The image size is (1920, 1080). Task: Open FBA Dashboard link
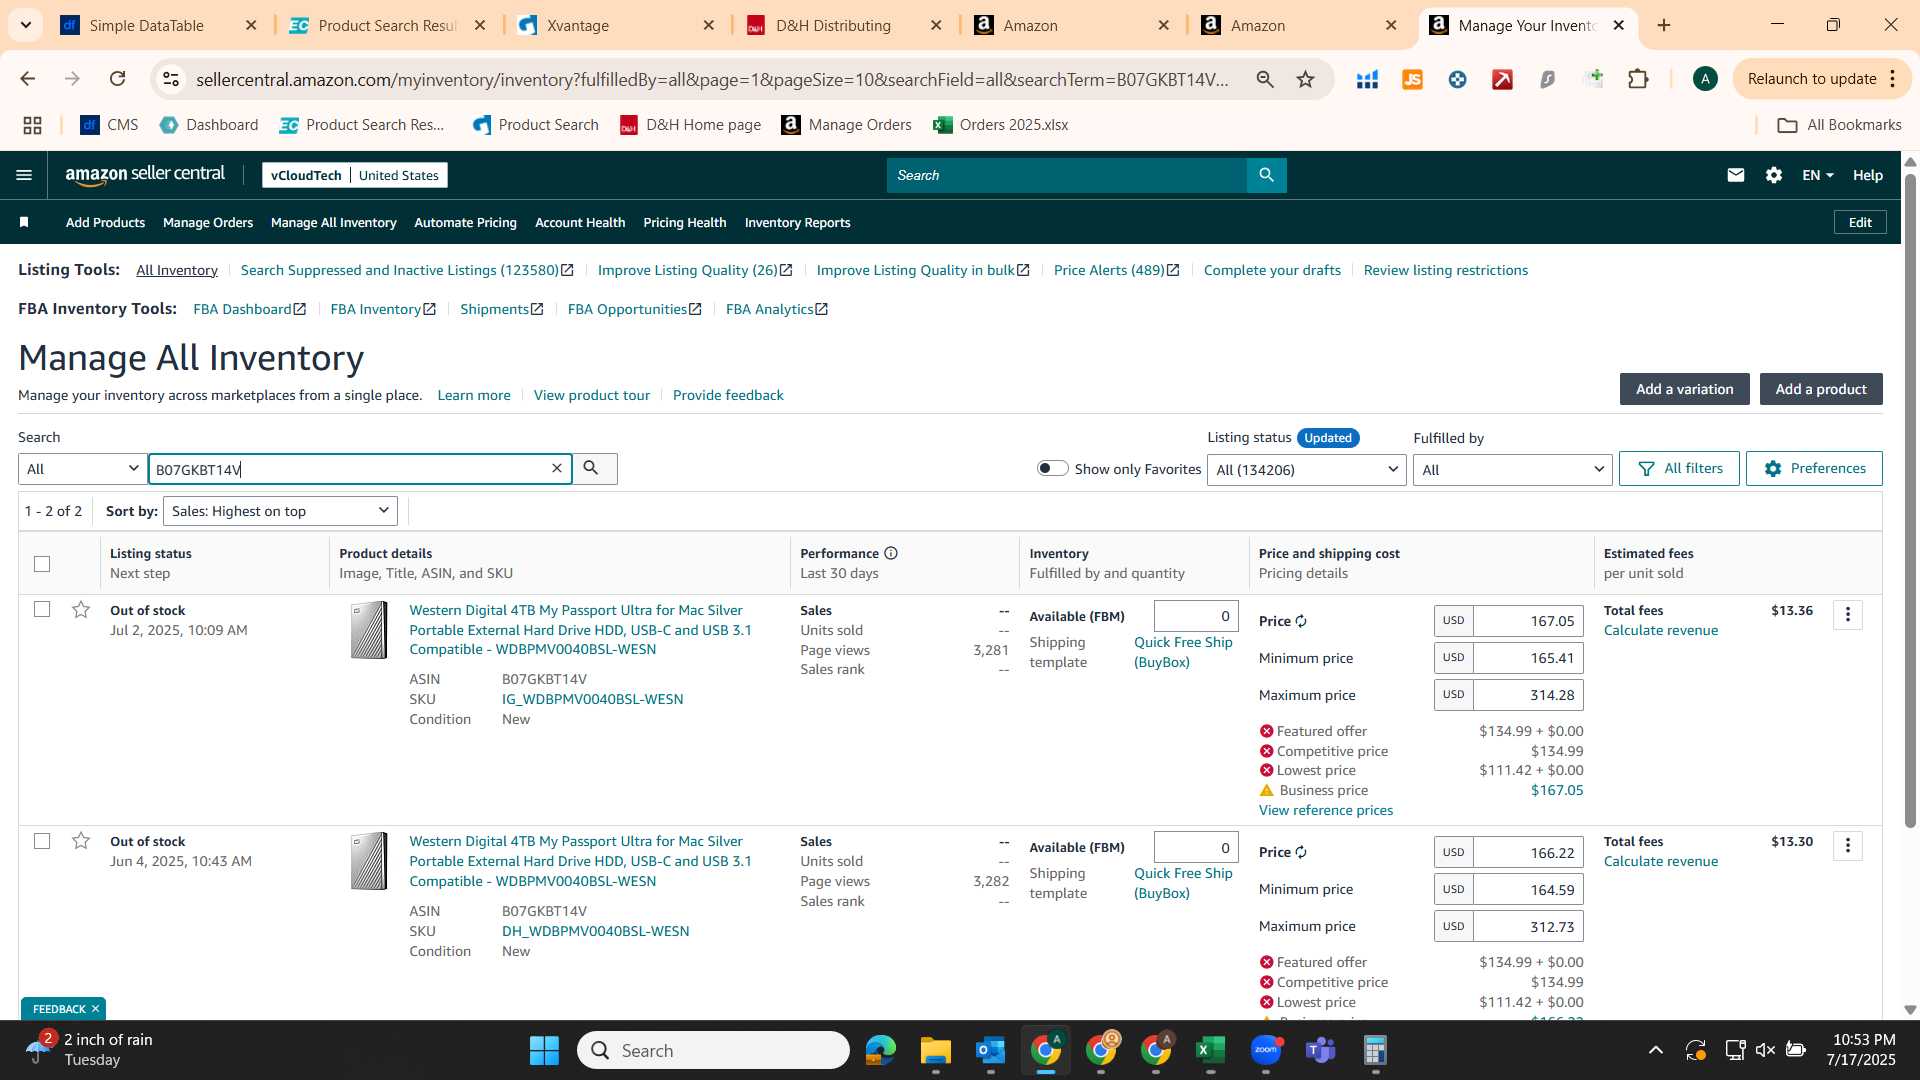[249, 309]
